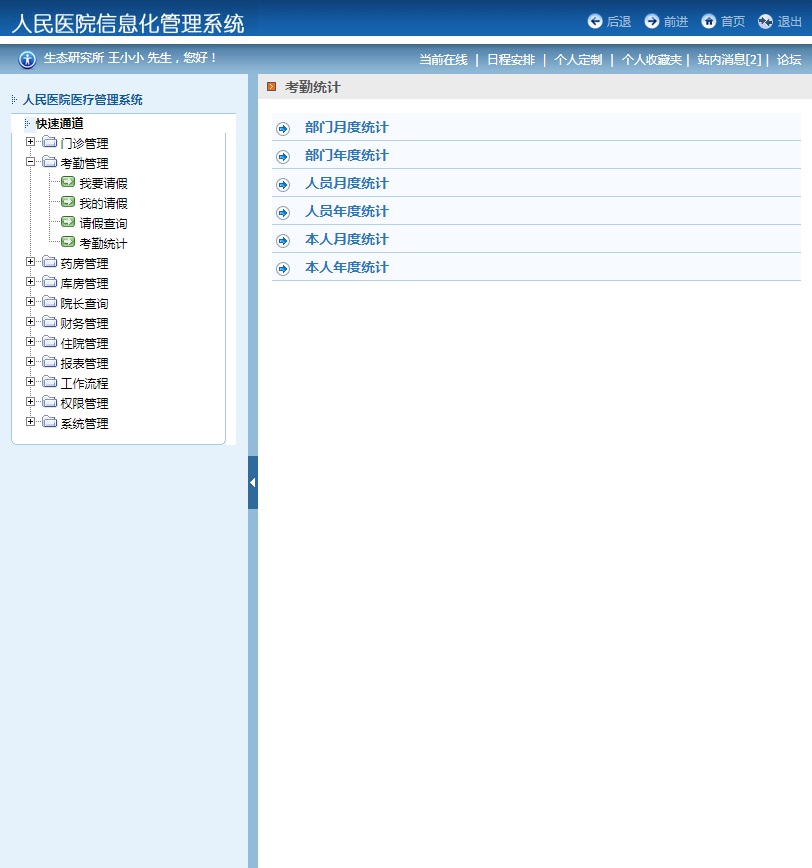This screenshot has width=812, height=868.
Task: Expand the 系统管理 tree node
Action: (31, 422)
